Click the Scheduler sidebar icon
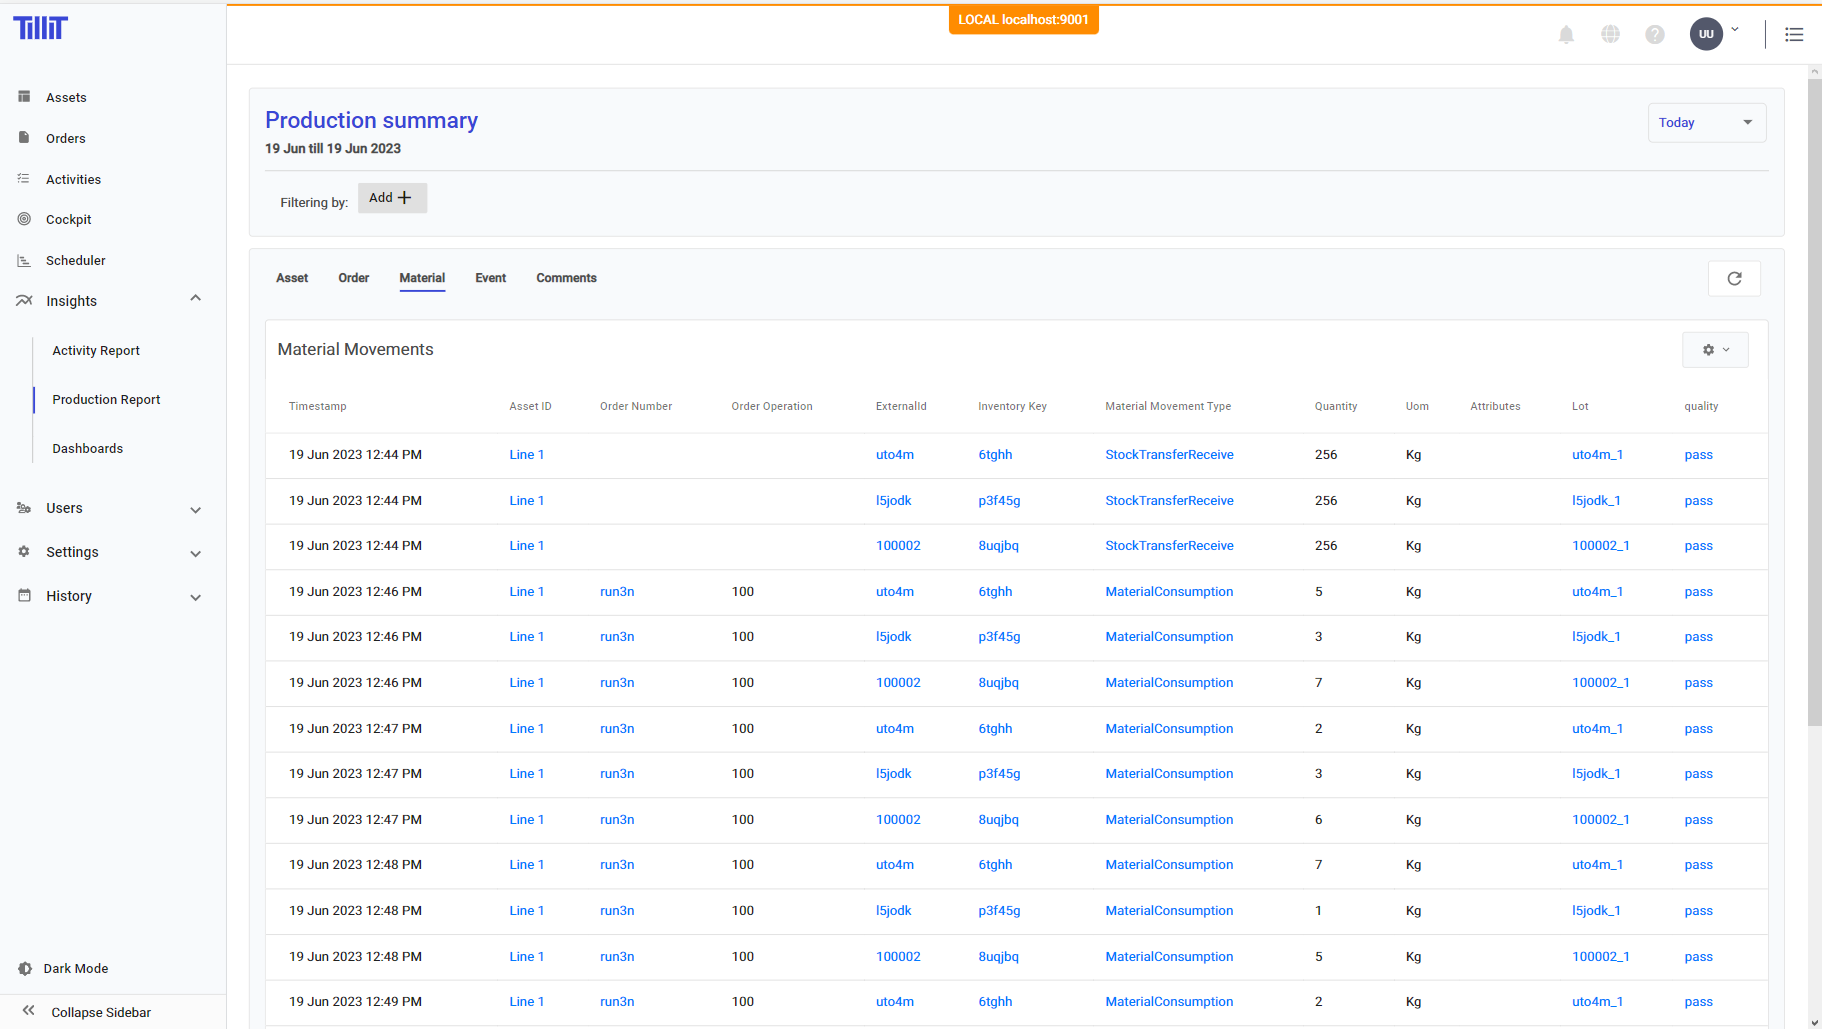Image resolution: width=1822 pixels, height=1029 pixels. (24, 261)
